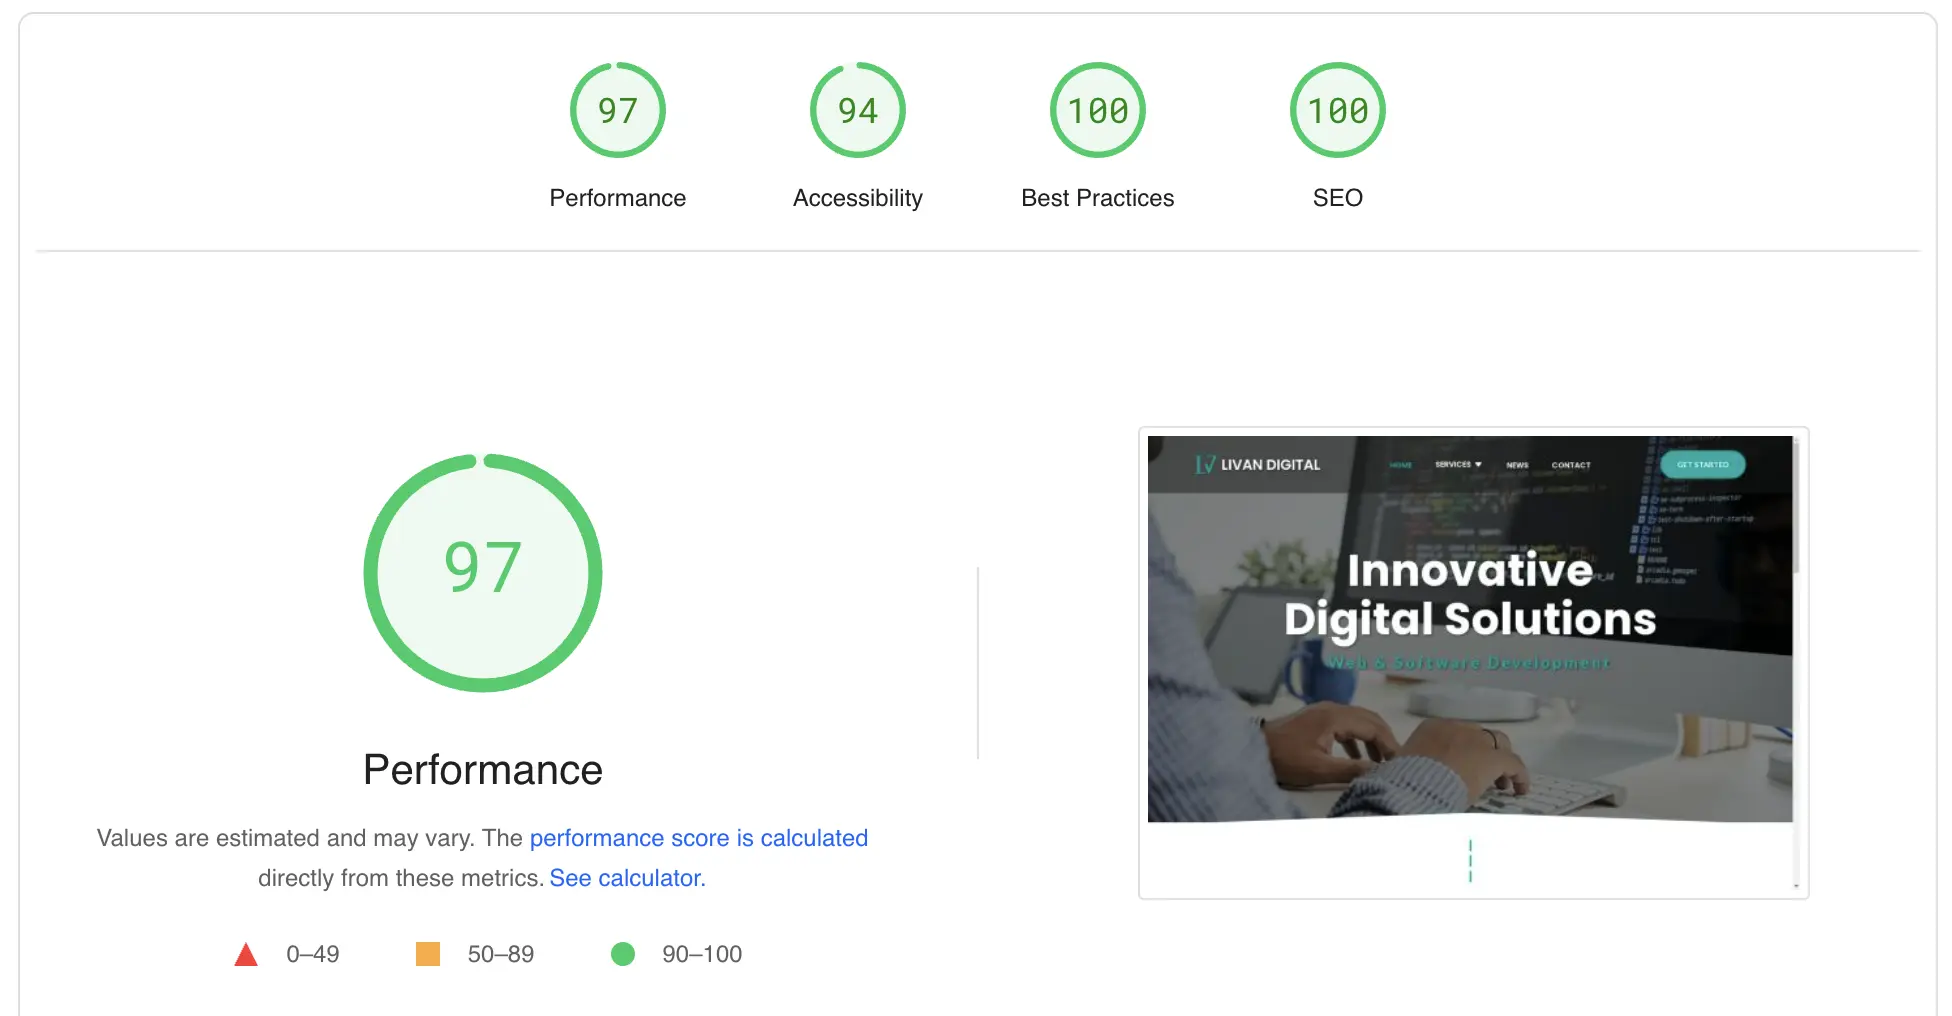Click the Accessibility score gauge showing 94
This screenshot has width=1952, height=1016.
857,110
